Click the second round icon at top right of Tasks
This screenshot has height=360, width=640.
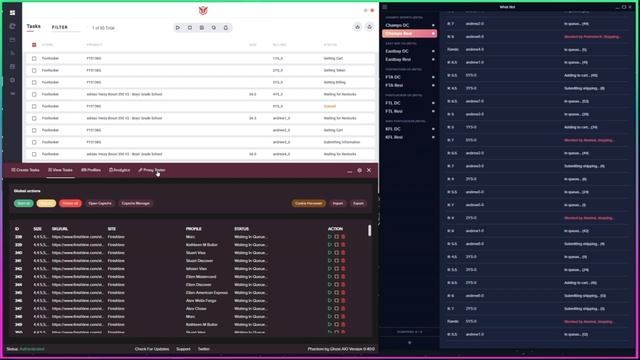(x=369, y=27)
